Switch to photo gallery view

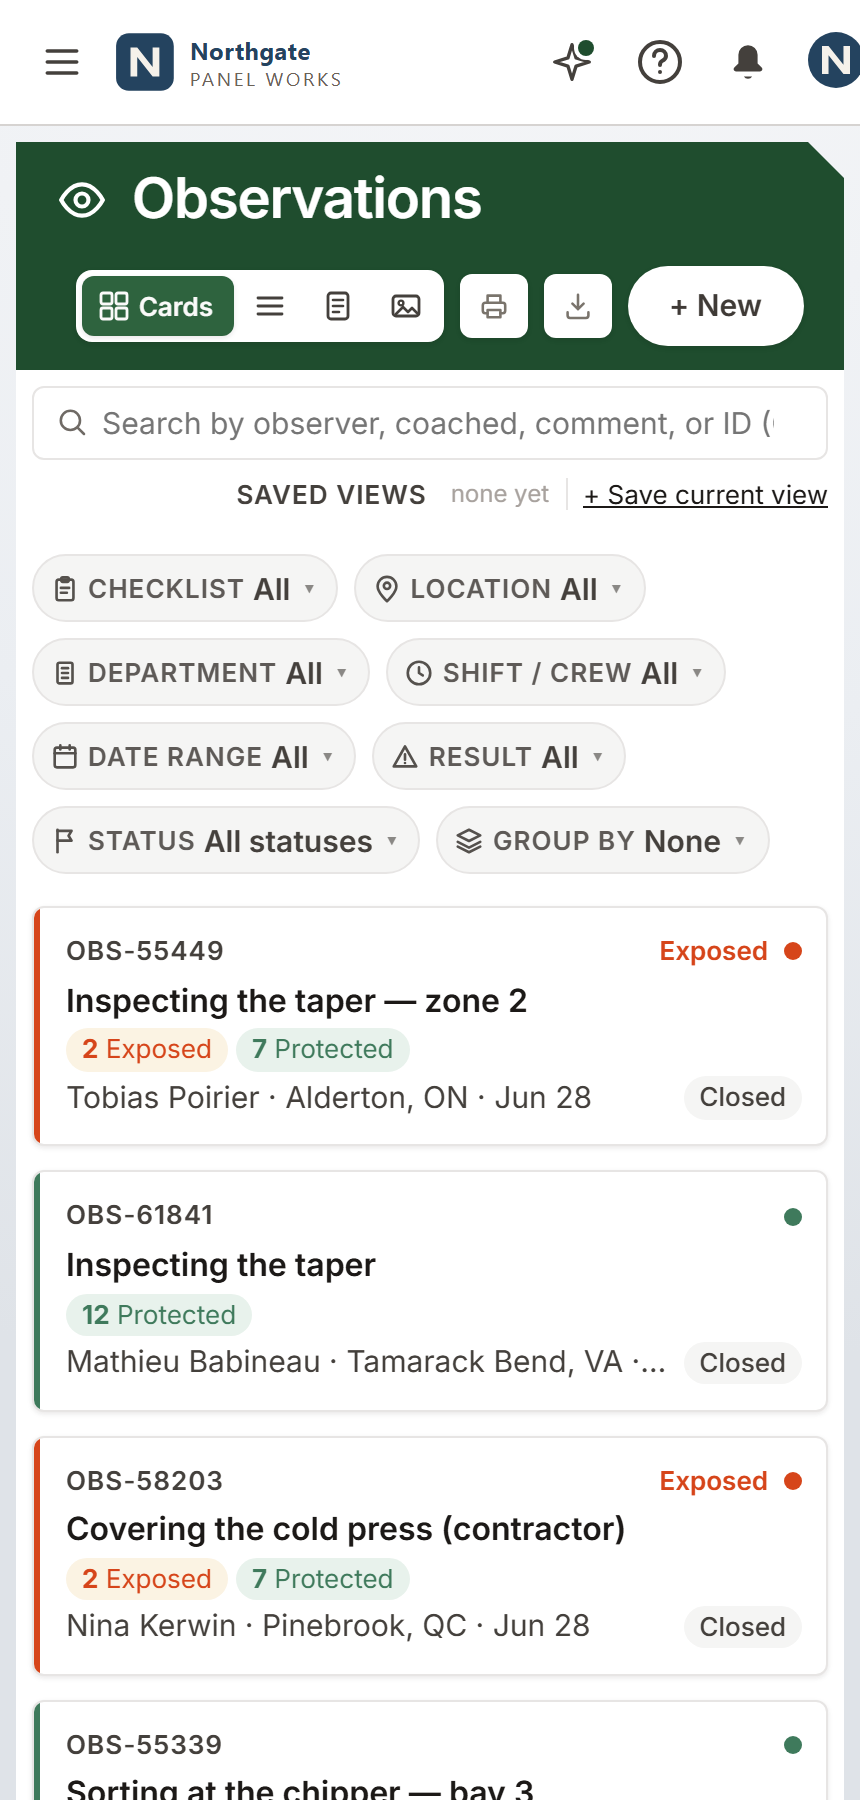pyautogui.click(x=406, y=306)
